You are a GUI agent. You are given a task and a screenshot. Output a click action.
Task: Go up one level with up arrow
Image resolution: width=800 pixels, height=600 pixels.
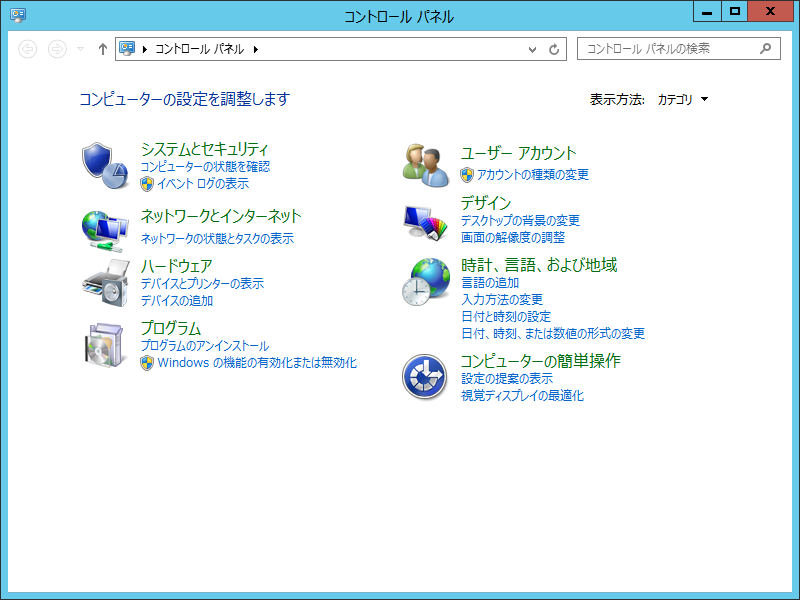[103, 49]
